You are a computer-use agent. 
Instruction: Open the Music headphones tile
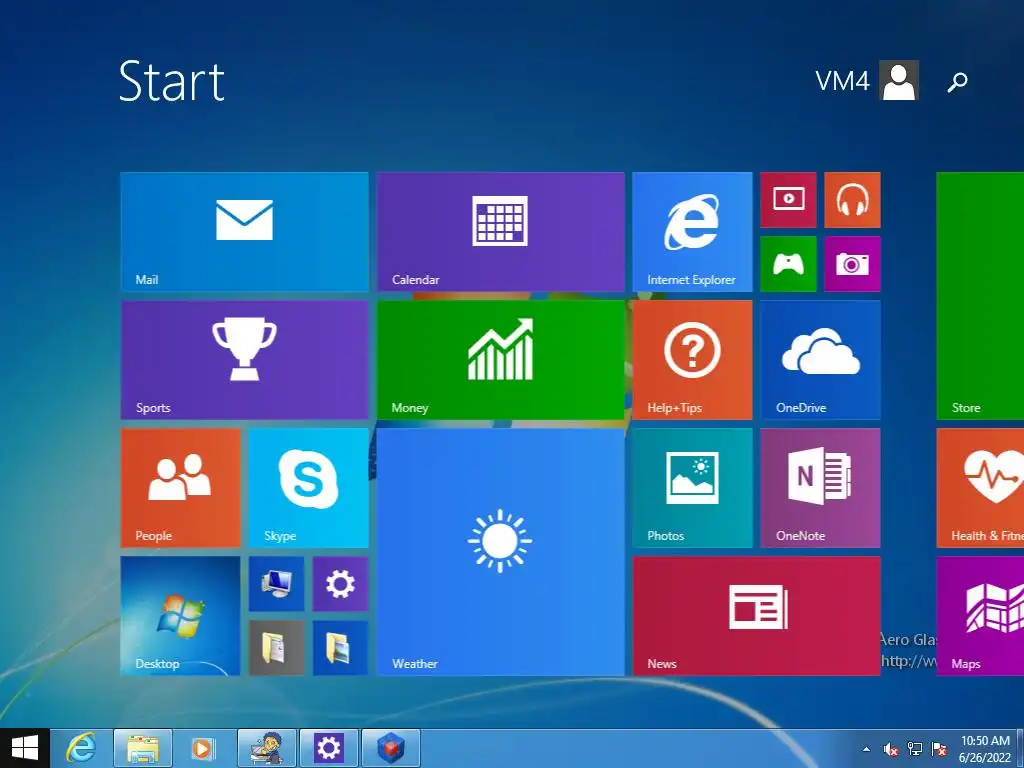click(852, 200)
